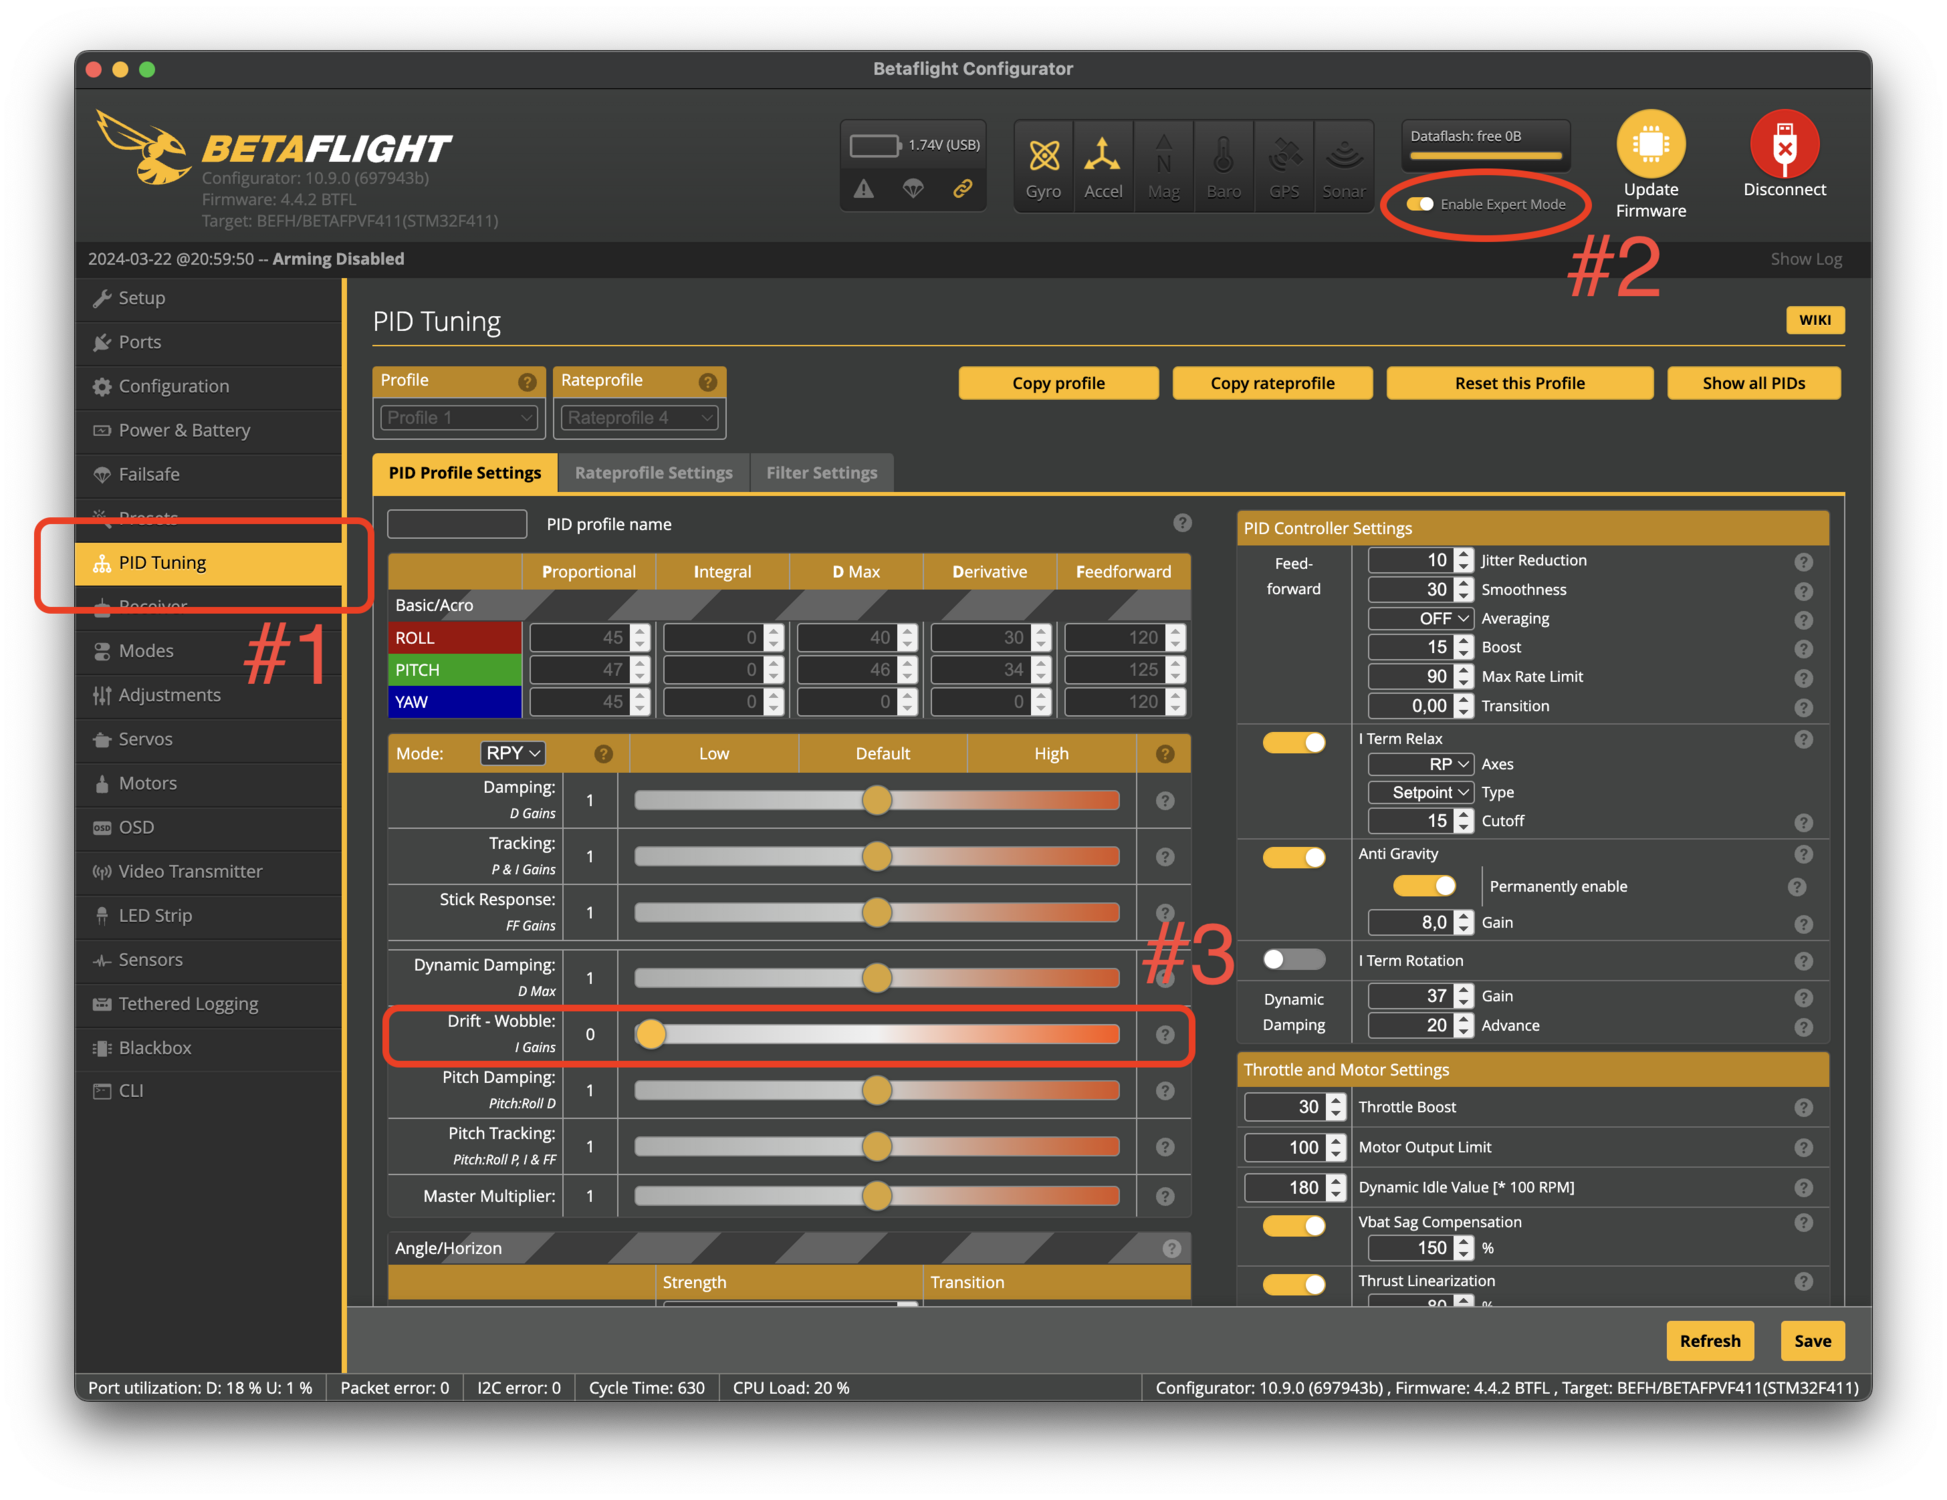Open the Setup sidebar section
The width and height of the screenshot is (1947, 1500).
point(209,298)
